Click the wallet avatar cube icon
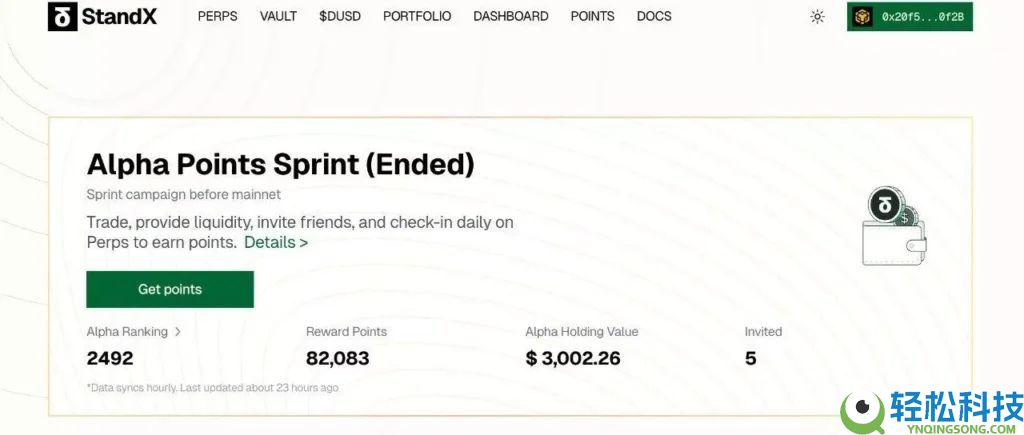1024x435 pixels. point(863,17)
